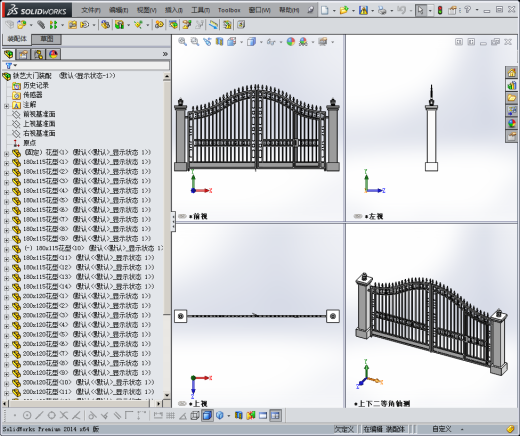Click the 自定义 units status button

point(442,429)
